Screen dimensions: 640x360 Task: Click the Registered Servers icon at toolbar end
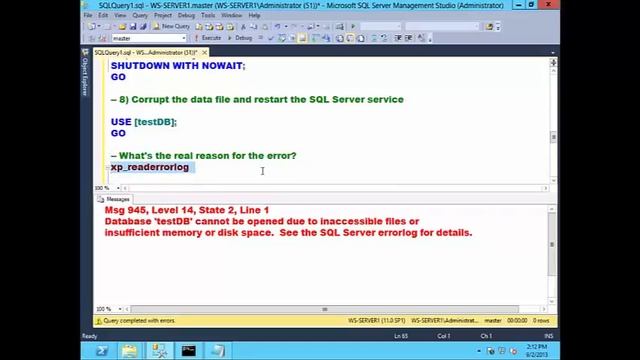(489, 27)
